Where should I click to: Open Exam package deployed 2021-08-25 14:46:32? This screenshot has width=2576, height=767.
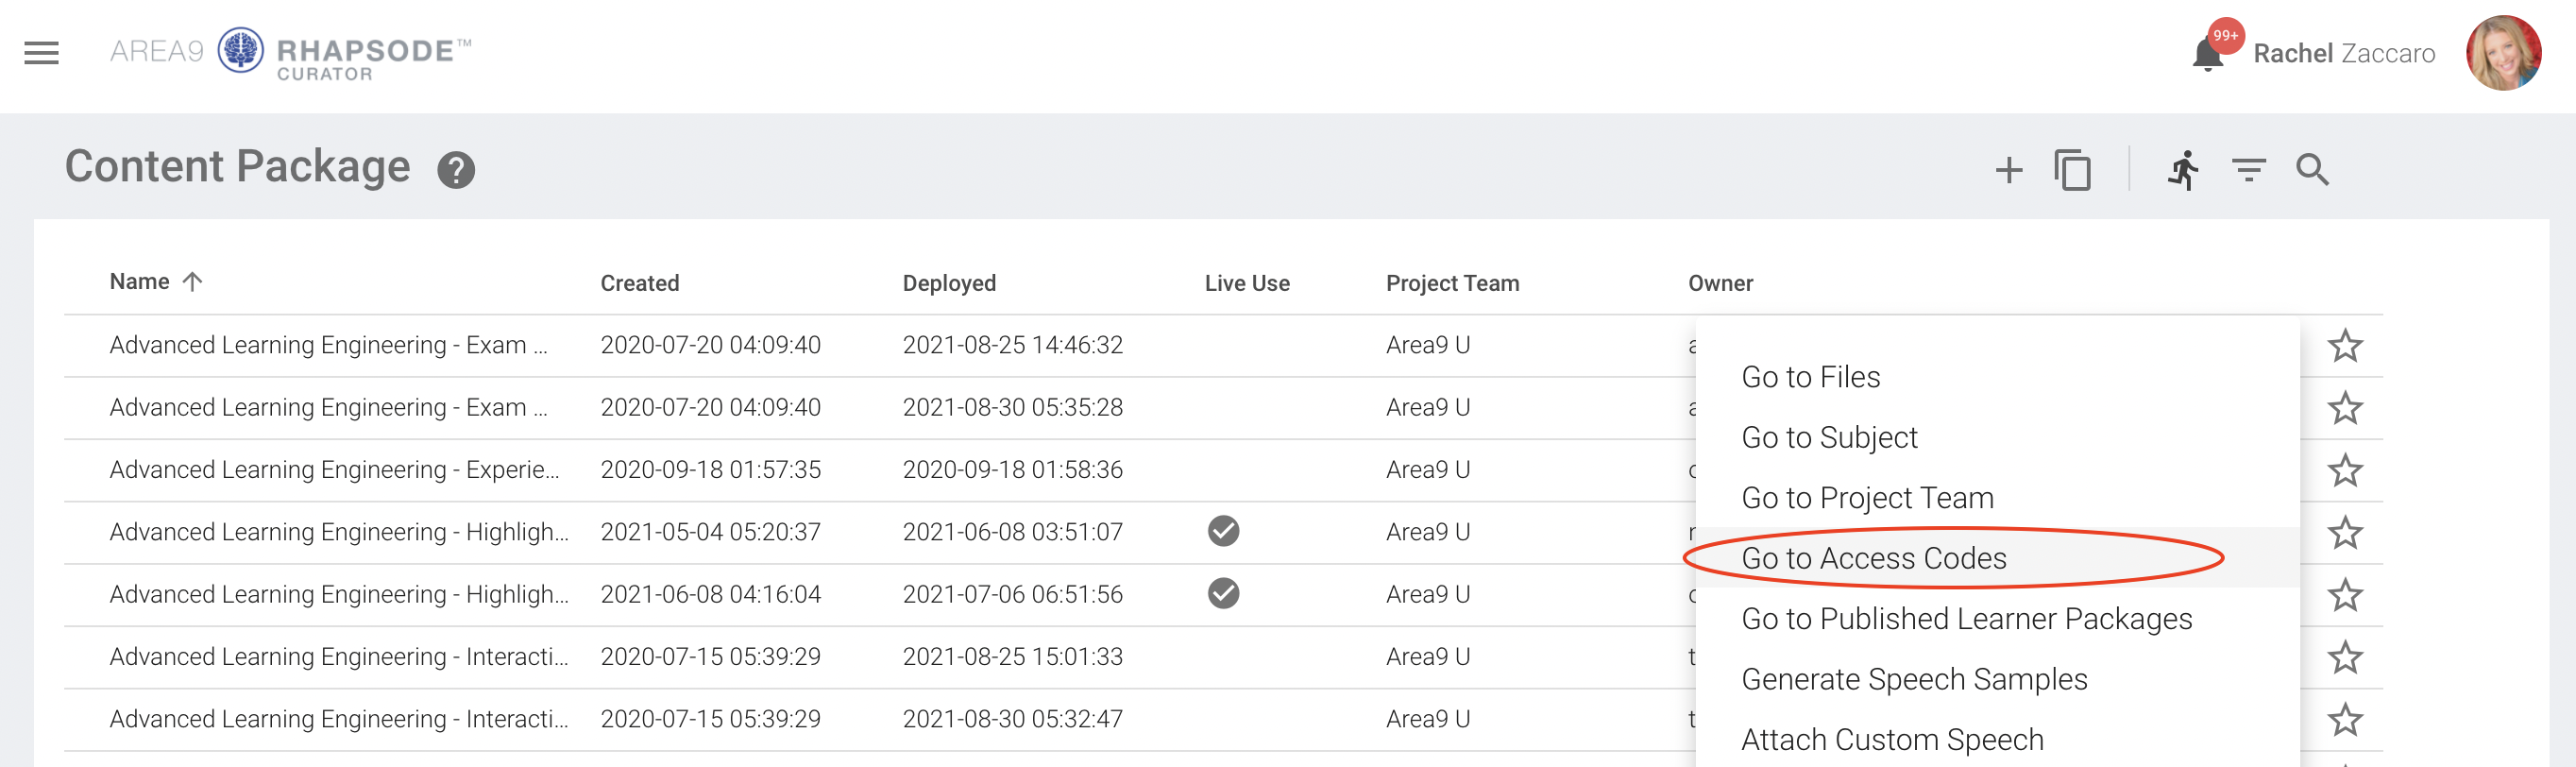coord(328,345)
